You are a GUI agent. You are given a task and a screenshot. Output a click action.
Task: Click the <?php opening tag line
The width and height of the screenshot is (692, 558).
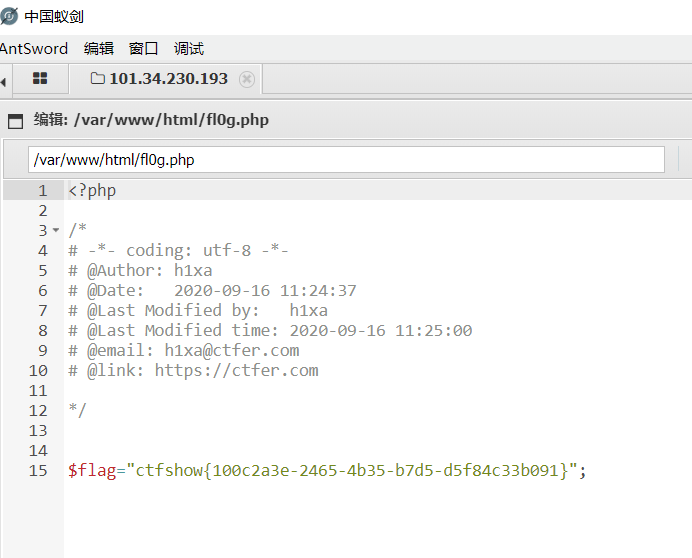(92, 190)
